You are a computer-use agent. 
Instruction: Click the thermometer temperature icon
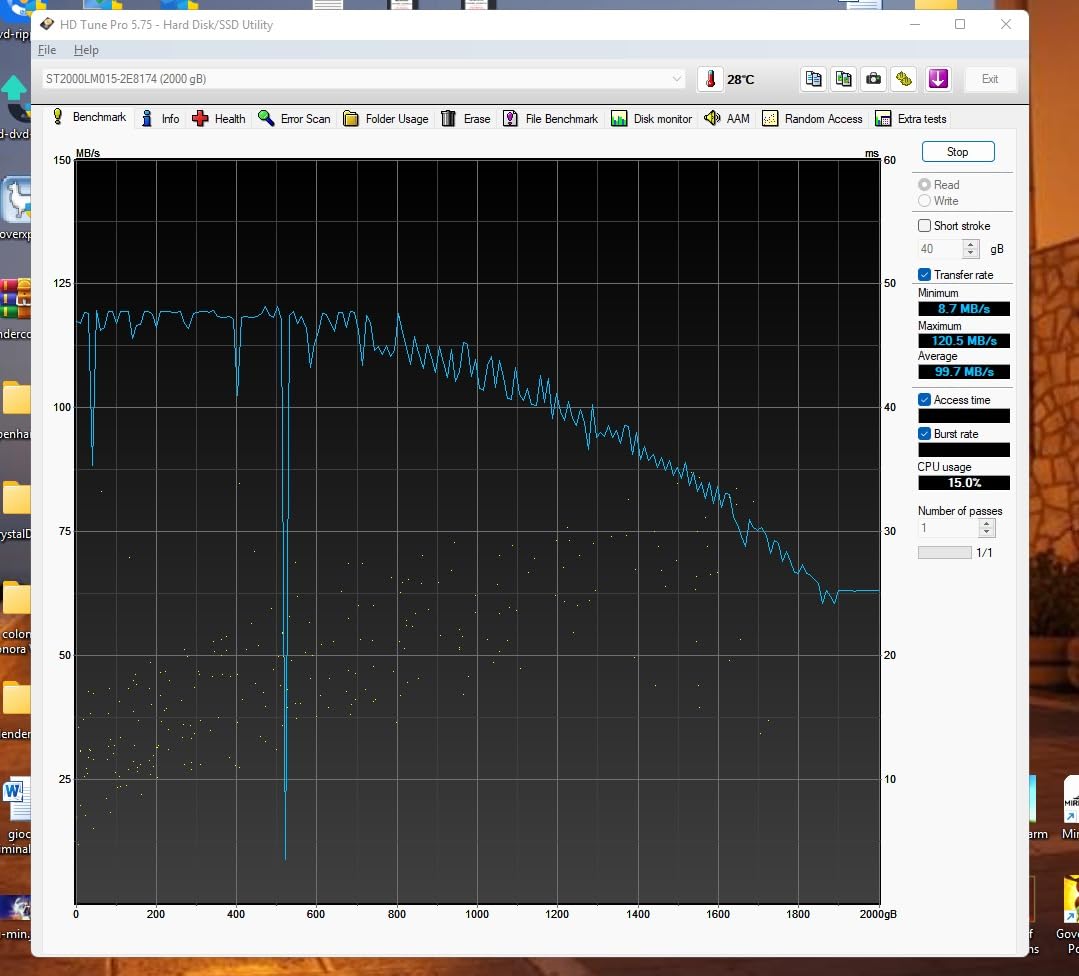point(710,79)
